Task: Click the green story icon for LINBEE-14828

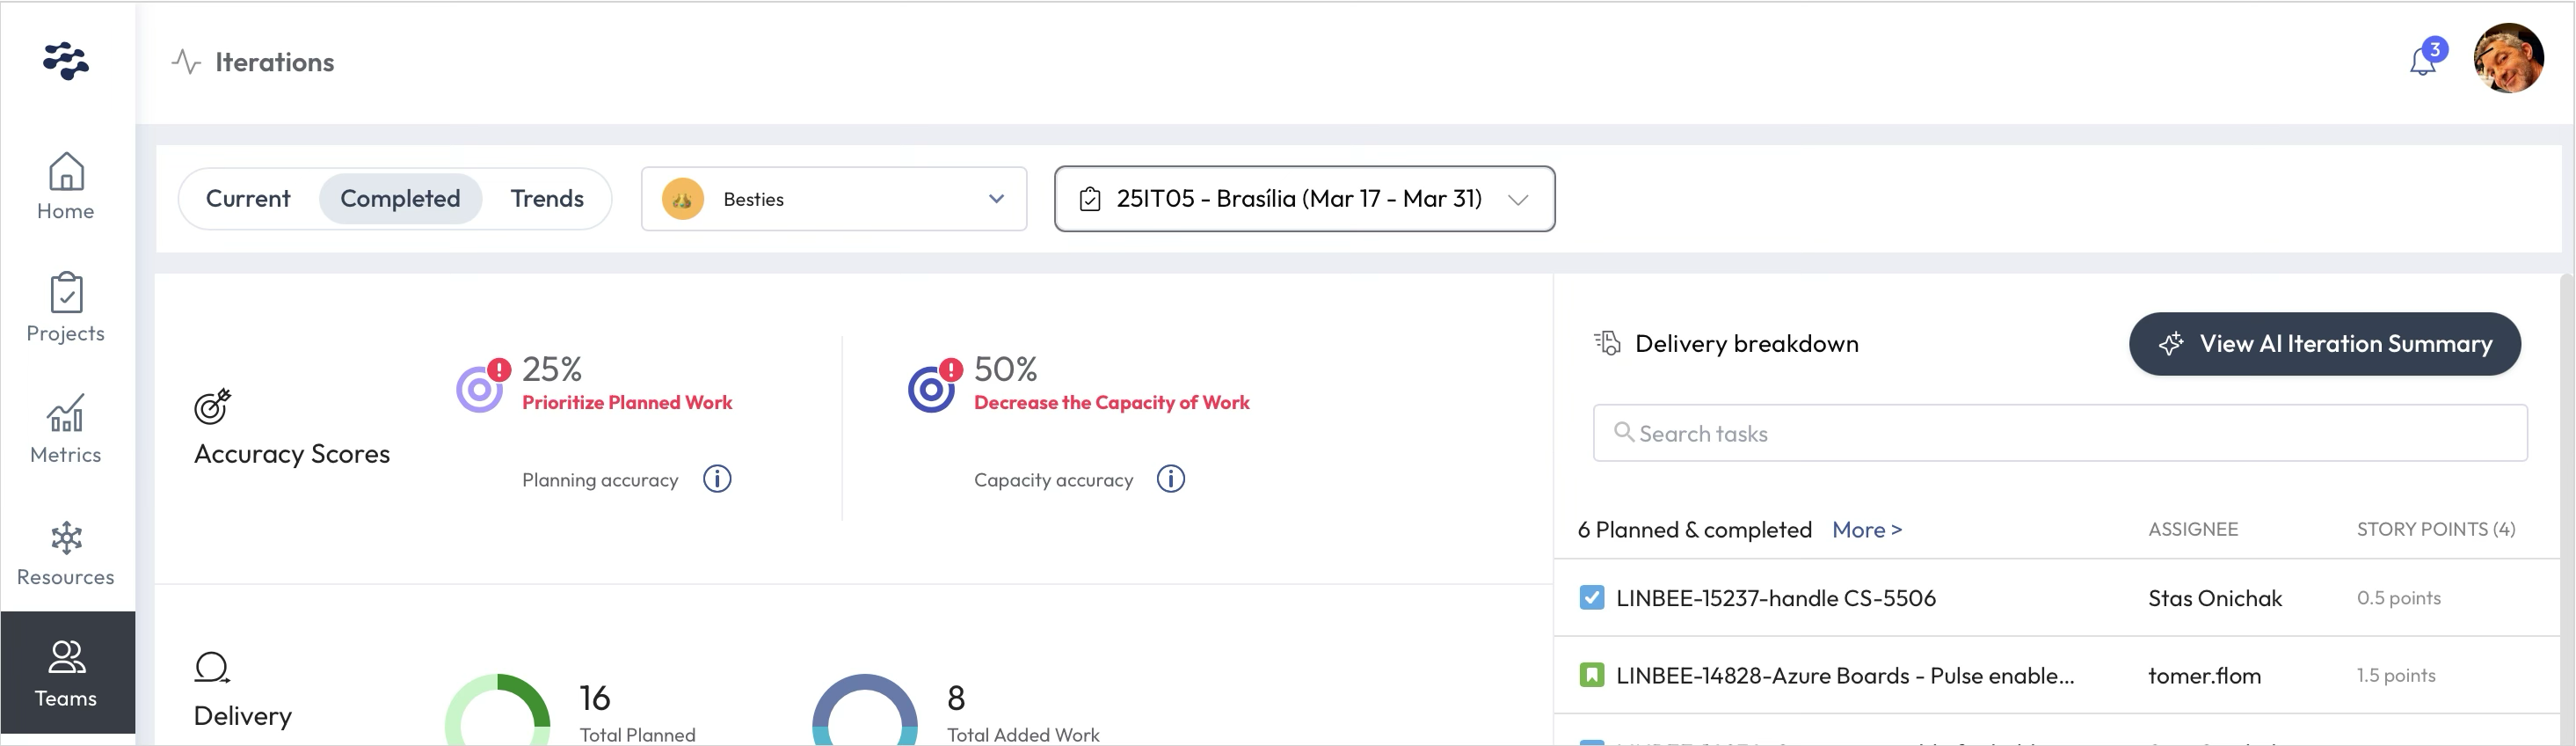Action: (x=1592, y=675)
